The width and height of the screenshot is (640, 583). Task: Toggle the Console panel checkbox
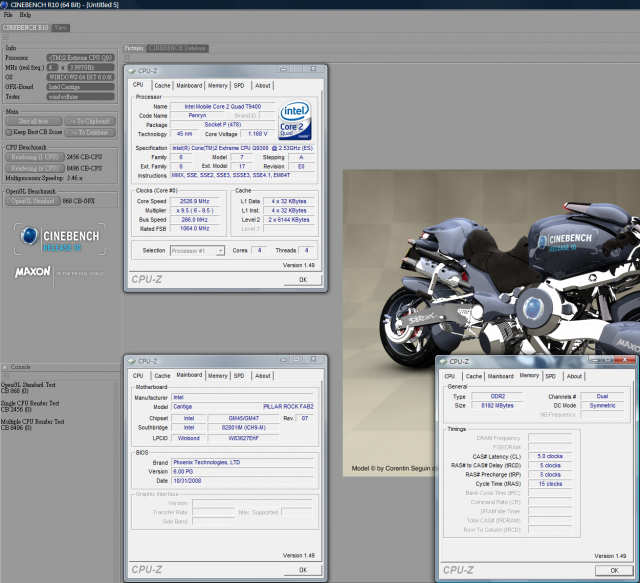pos(5,367)
